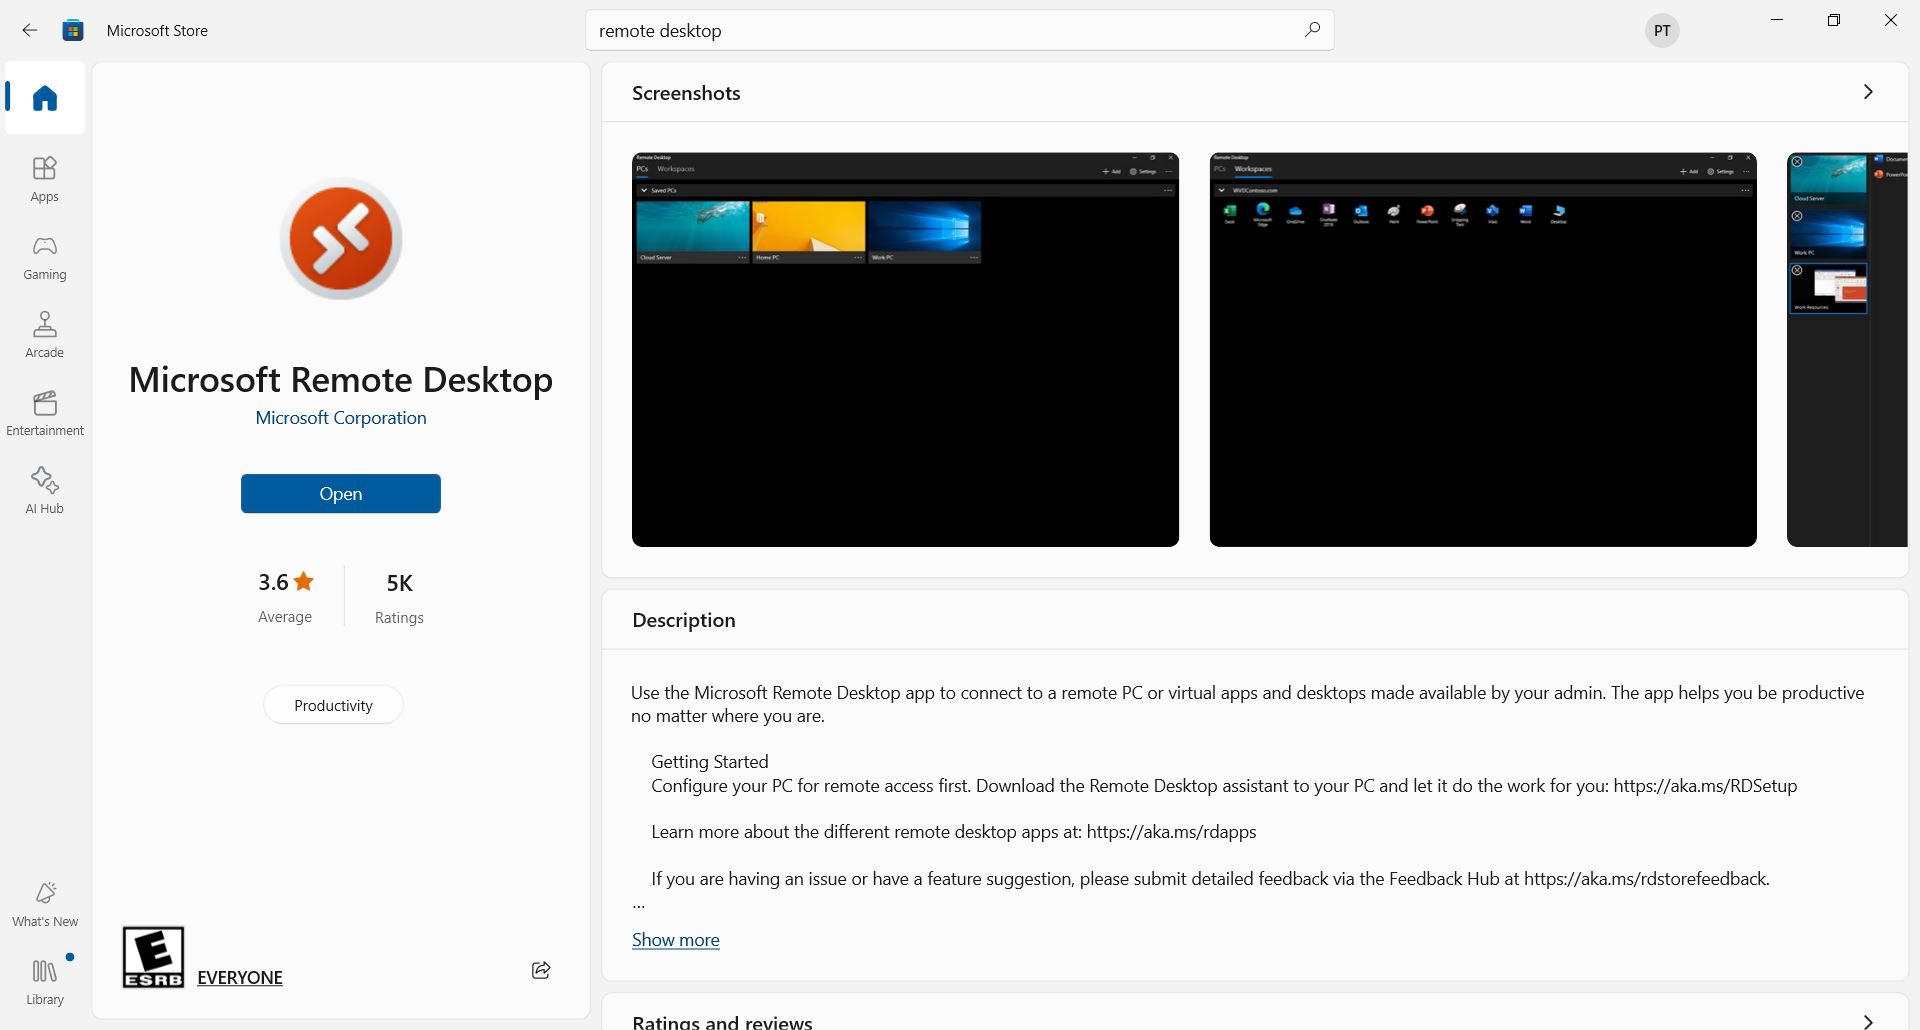This screenshot has height=1030, width=1920.
Task: Open the Arcade section
Action: tap(45, 335)
